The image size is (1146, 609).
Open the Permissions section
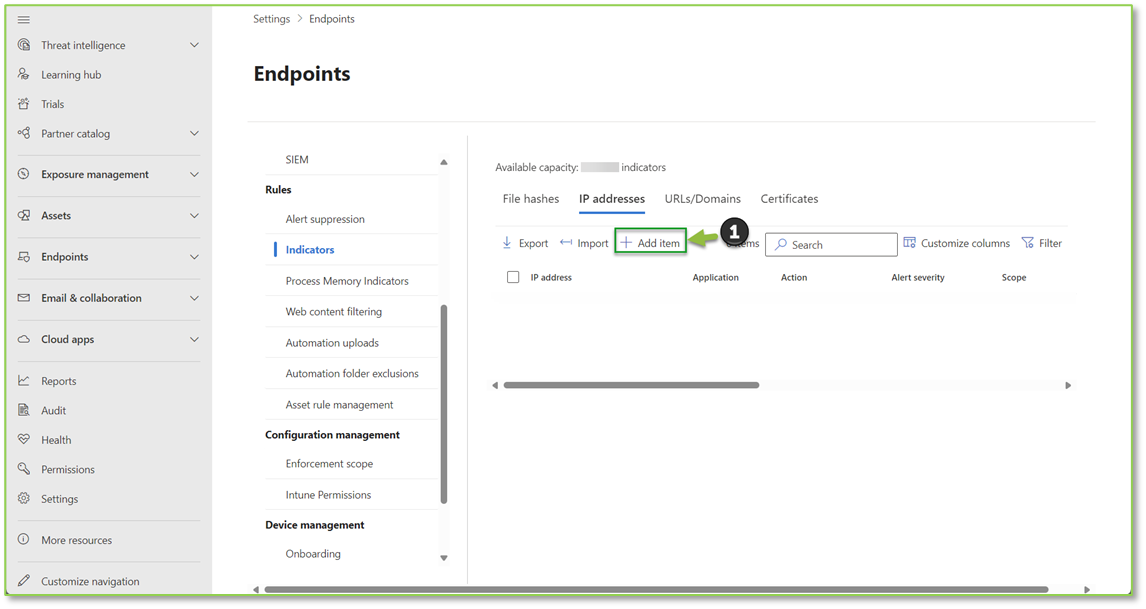pos(67,469)
